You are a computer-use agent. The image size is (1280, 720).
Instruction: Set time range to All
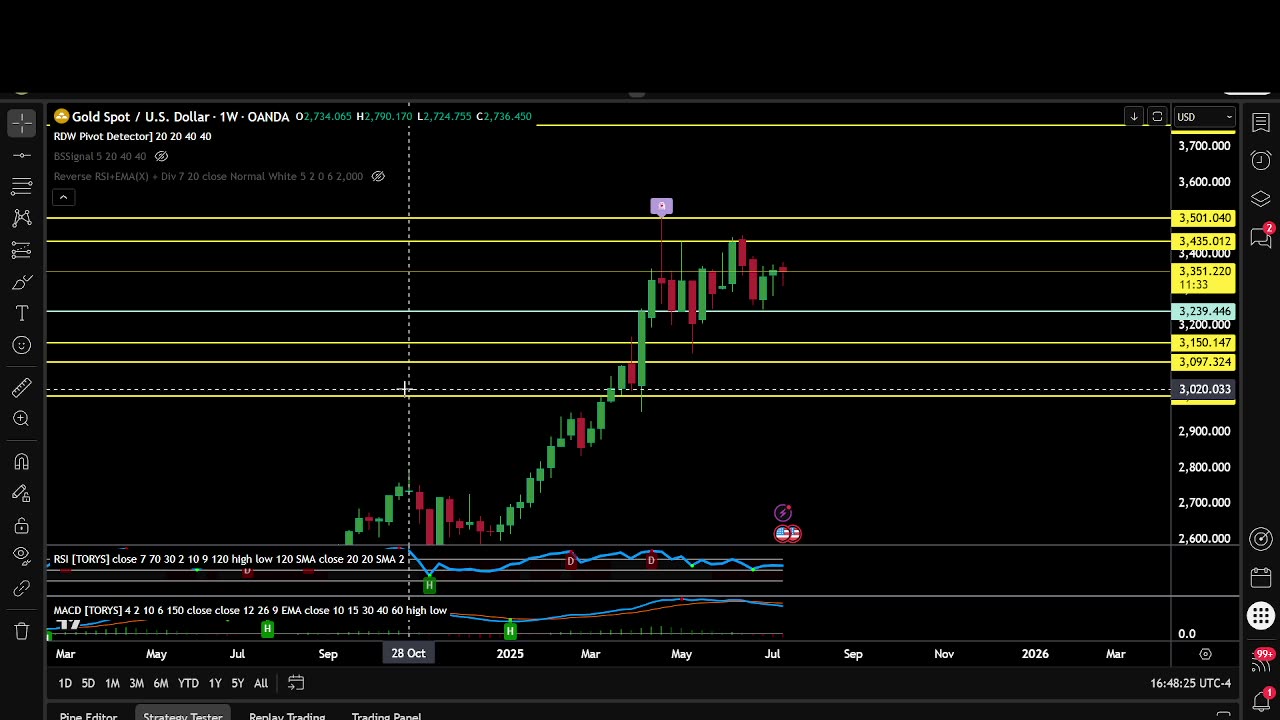pos(261,683)
